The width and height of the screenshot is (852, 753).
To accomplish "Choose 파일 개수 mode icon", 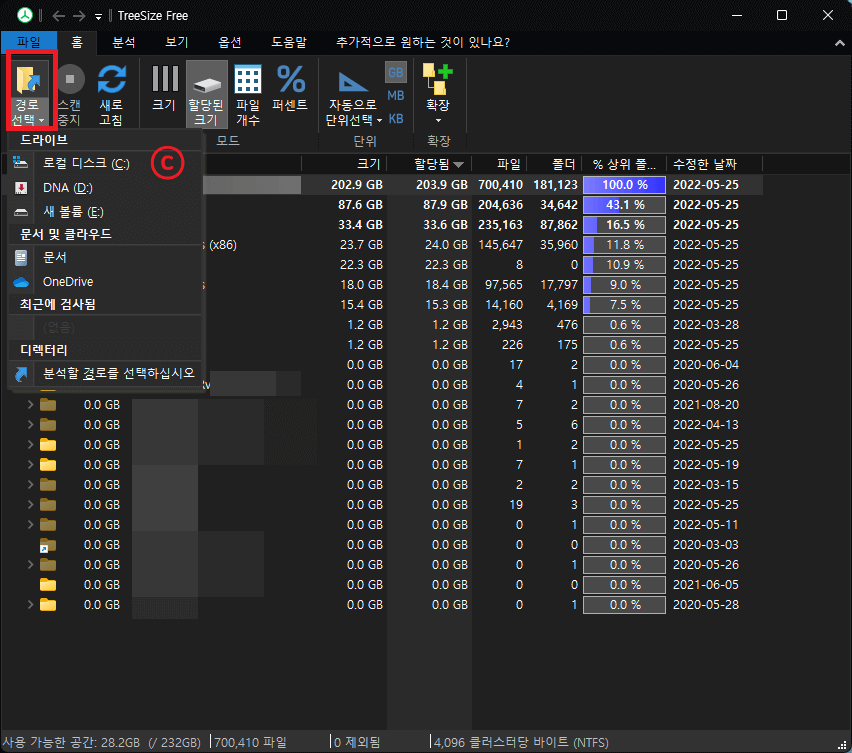I will point(248,79).
